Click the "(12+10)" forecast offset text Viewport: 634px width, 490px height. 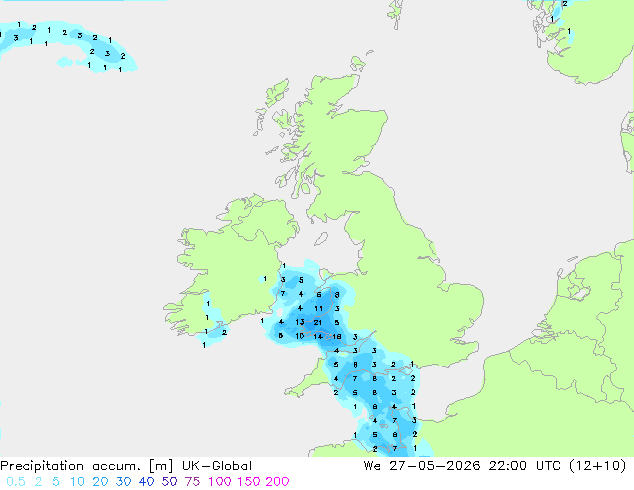(x=597, y=466)
